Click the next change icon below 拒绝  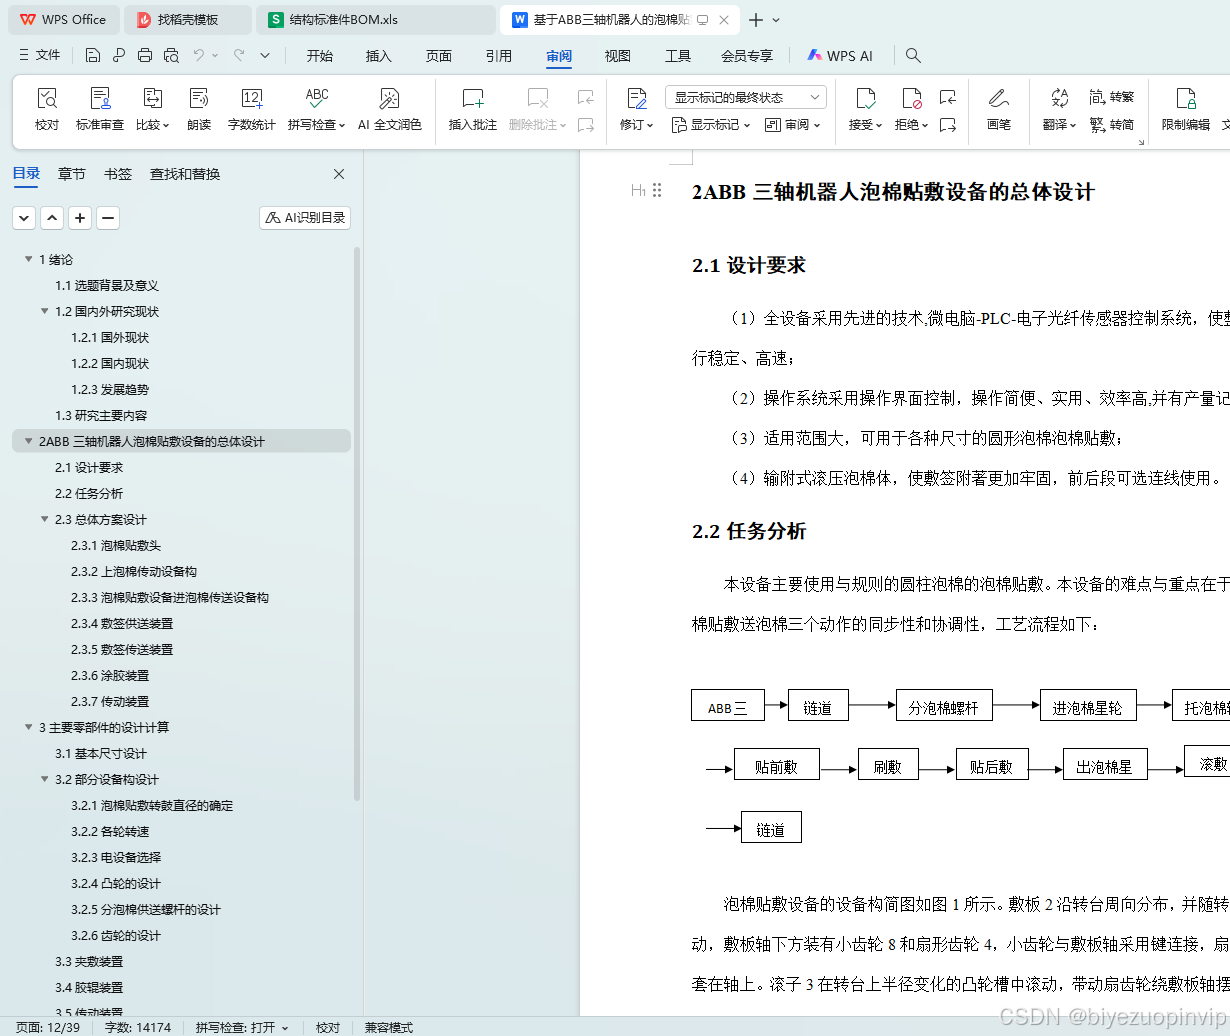948,125
